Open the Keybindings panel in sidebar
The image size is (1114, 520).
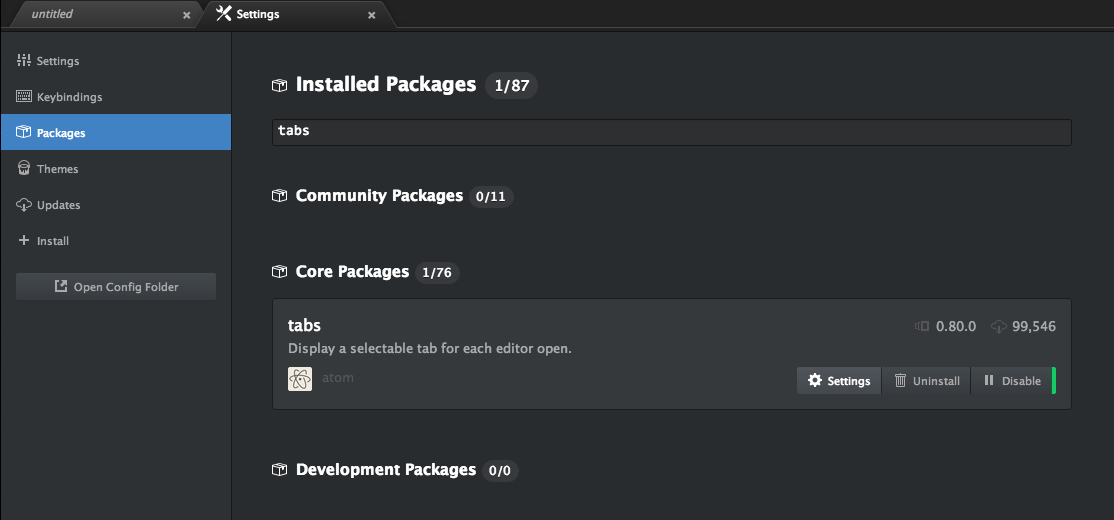click(x=69, y=97)
